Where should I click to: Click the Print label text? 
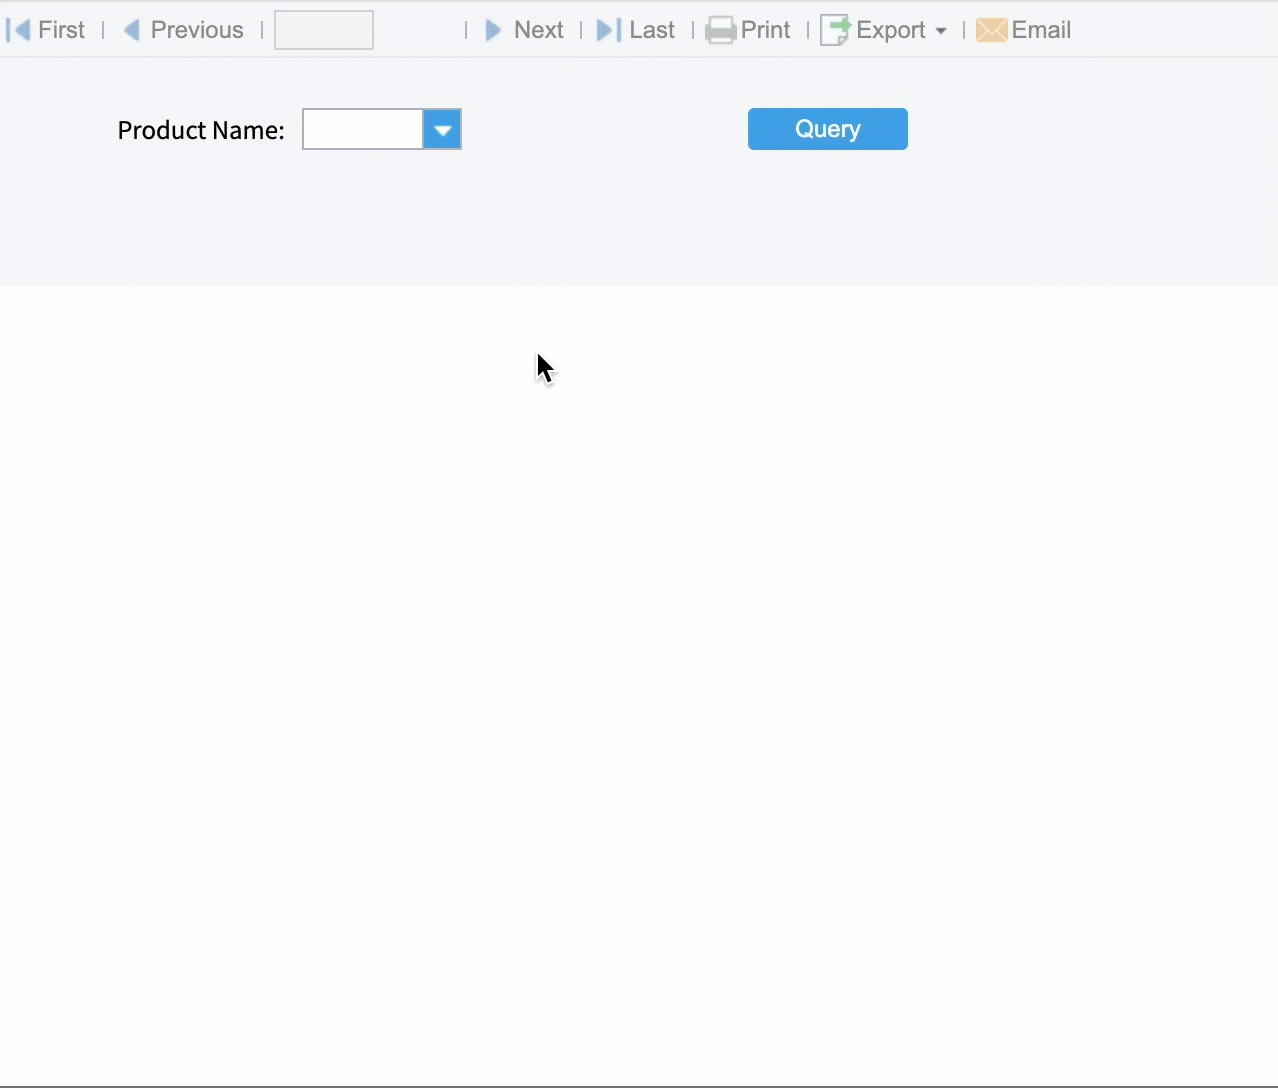pyautogui.click(x=766, y=29)
